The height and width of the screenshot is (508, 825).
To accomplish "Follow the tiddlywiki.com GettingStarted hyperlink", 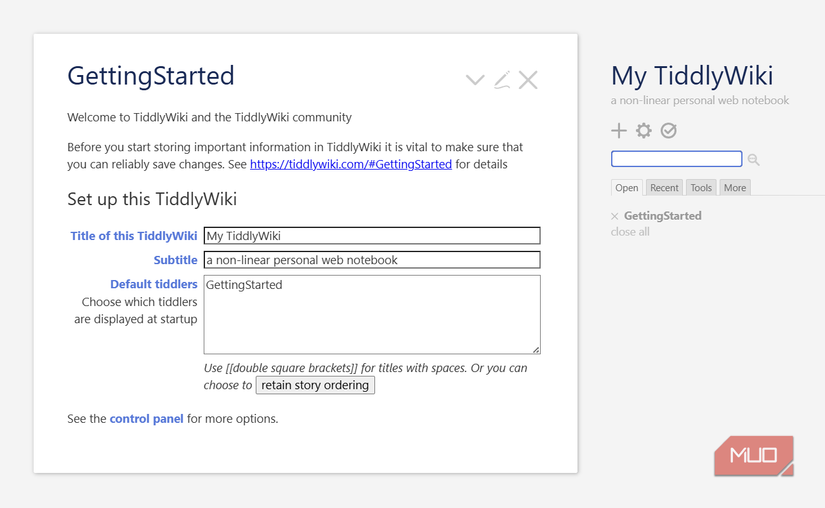I will 351,164.
